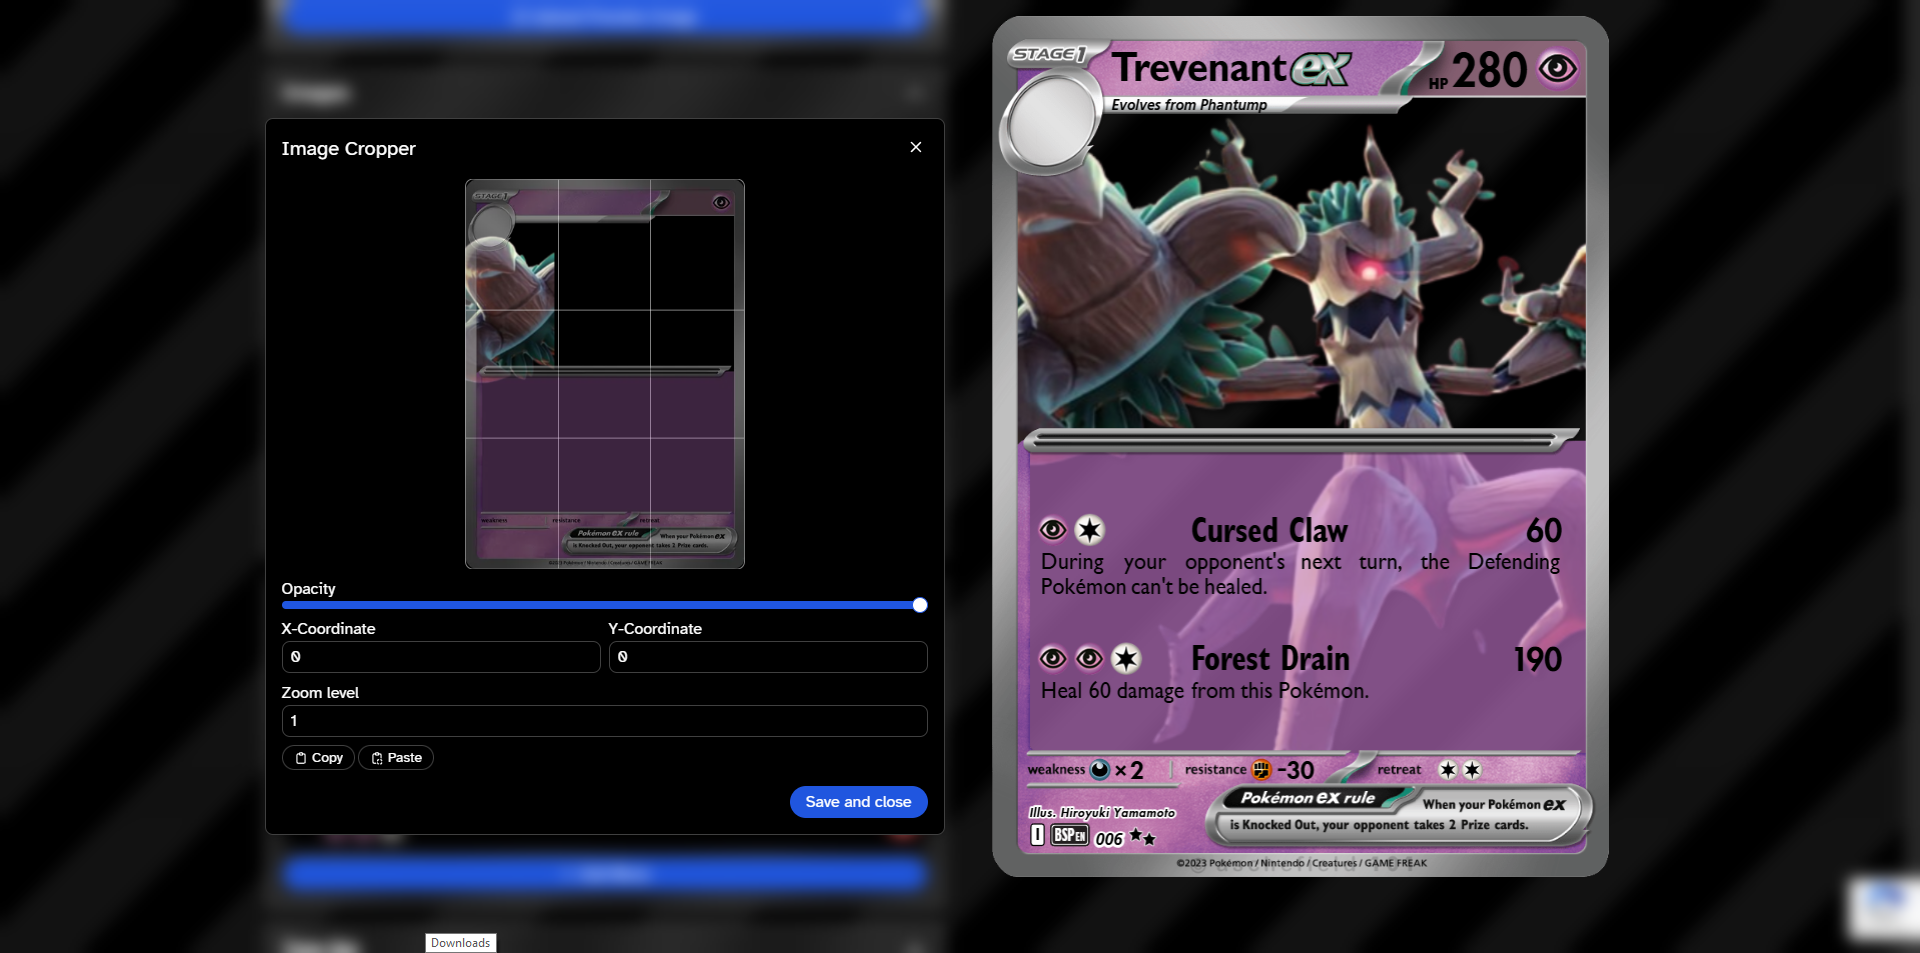Viewport: 1920px width, 953px height.
Task: Click the 'Image Cropper' dialog title
Action: (348, 148)
